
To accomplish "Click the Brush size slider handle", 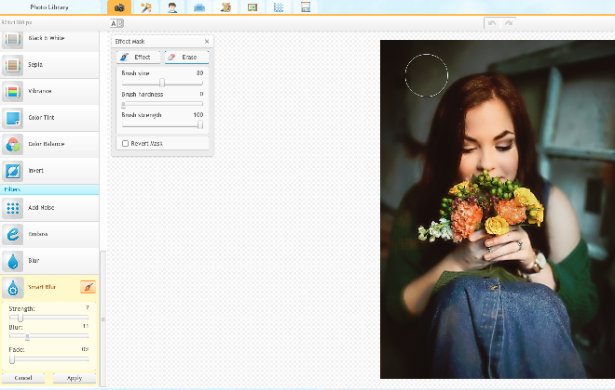I will [162, 83].
